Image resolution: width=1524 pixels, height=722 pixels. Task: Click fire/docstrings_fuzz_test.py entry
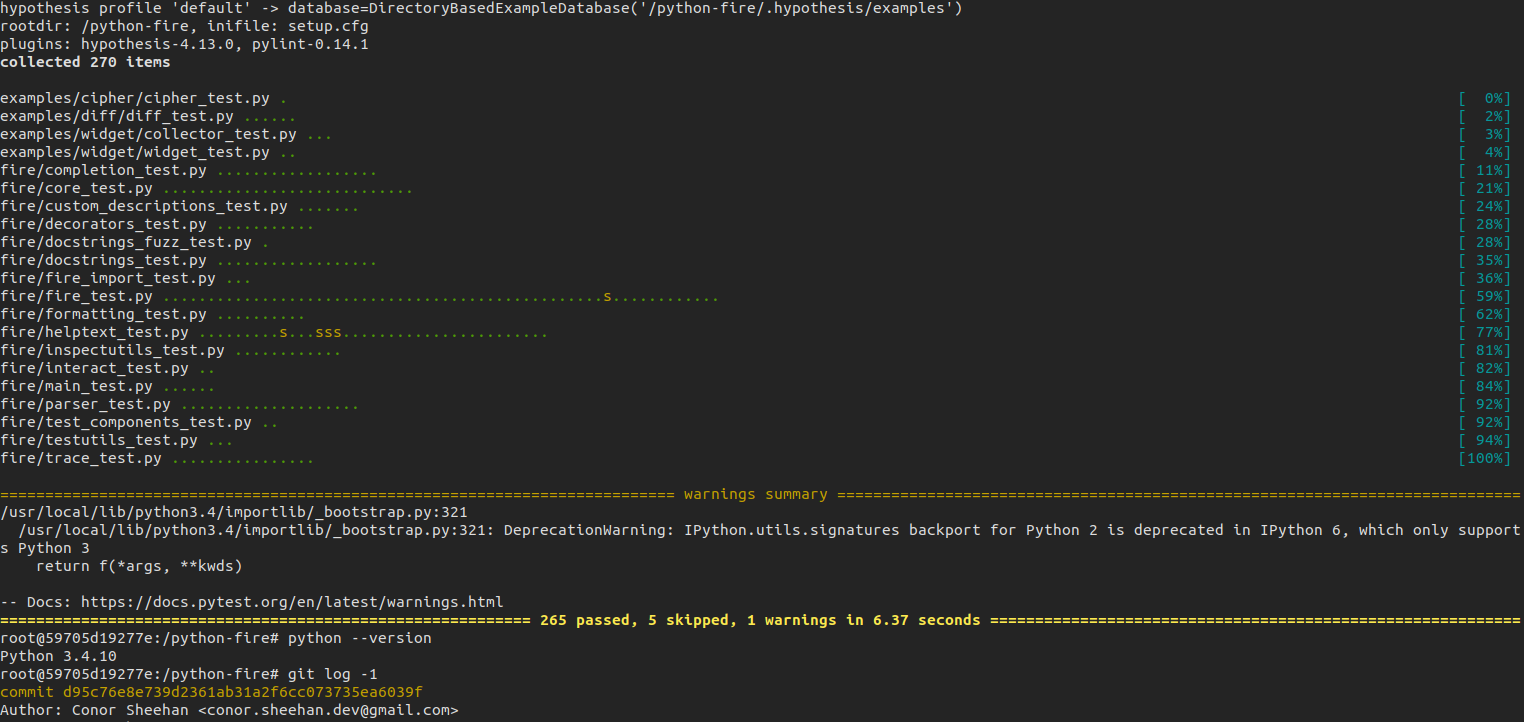click(x=126, y=242)
